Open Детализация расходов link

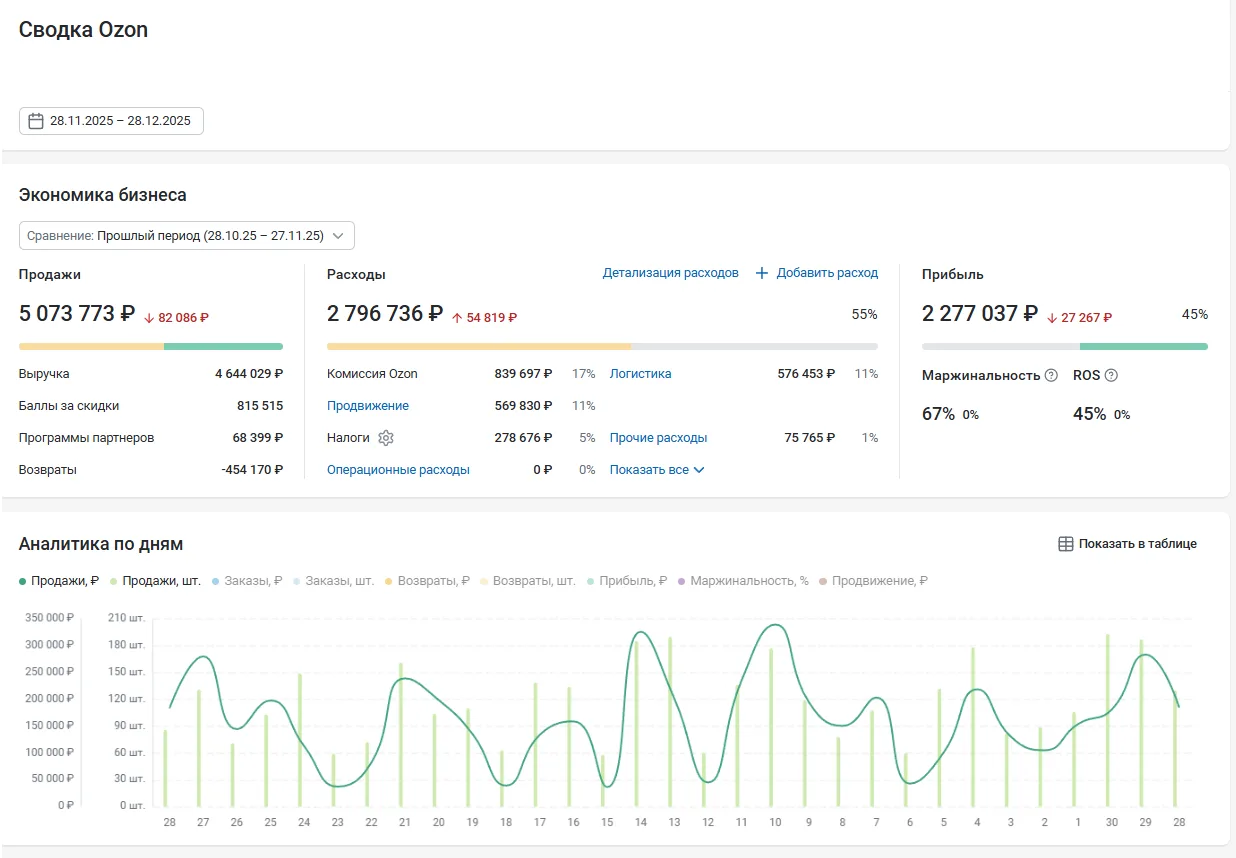click(670, 273)
